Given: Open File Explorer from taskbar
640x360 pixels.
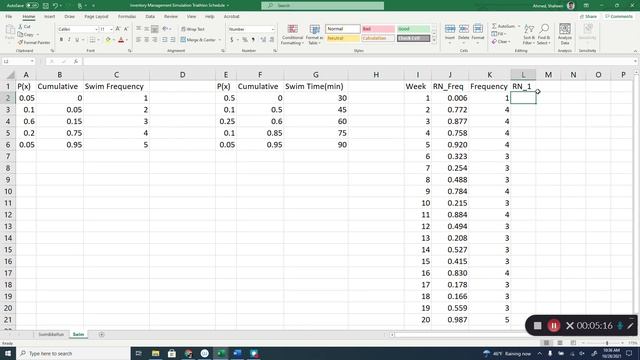Looking at the screenshot, I should 156,353.
